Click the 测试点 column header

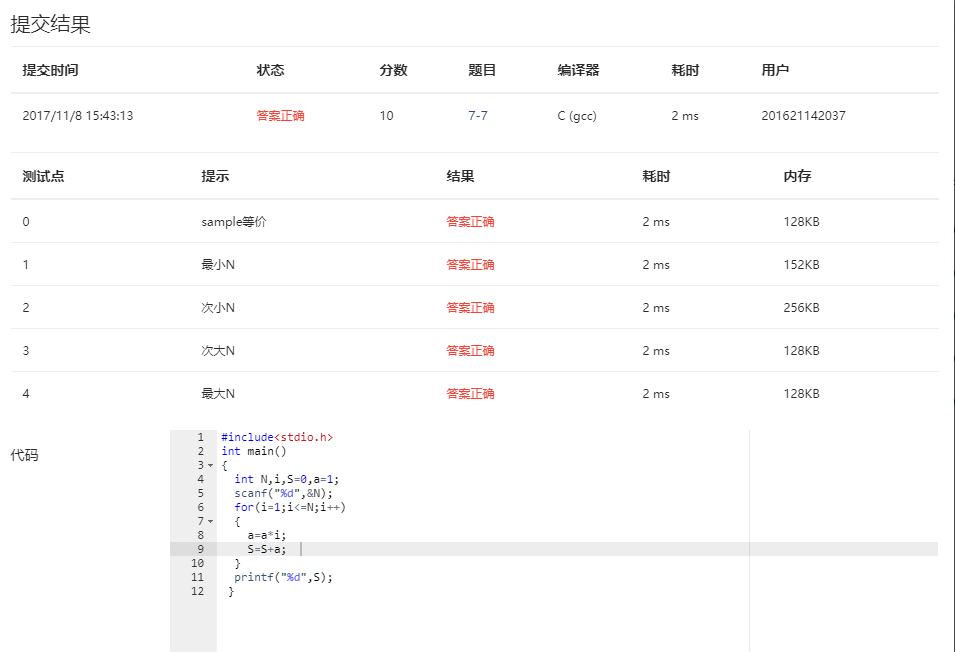tap(43, 177)
